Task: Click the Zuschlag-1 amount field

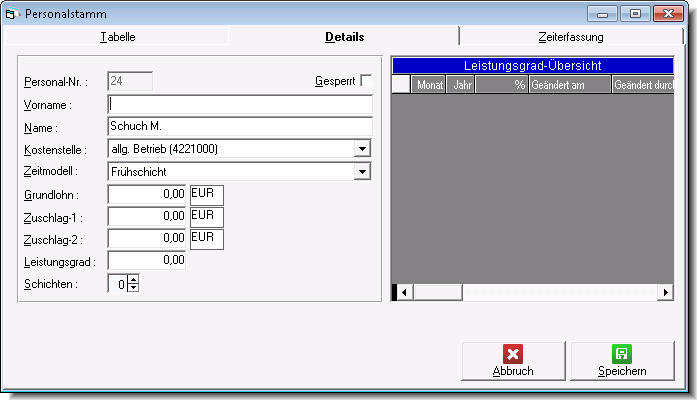Action: coord(147,216)
